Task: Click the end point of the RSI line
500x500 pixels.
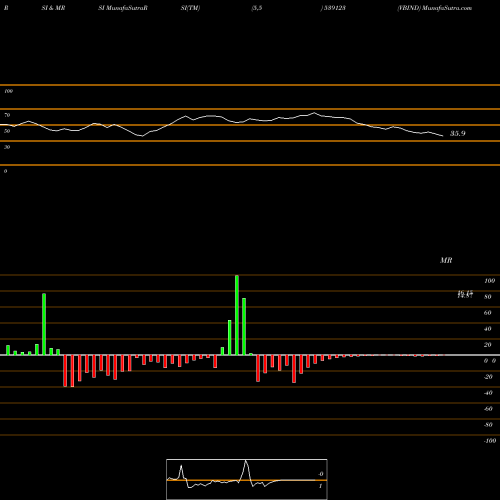Action: click(x=443, y=136)
